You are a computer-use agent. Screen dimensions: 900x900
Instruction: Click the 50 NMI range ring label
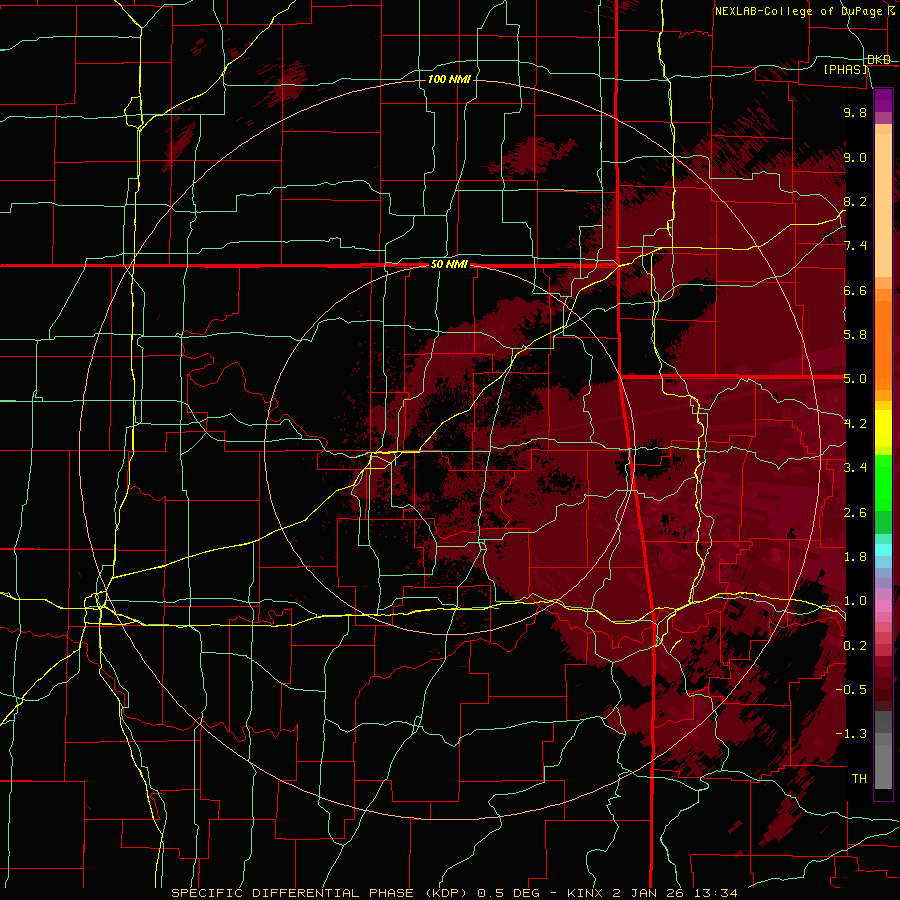pos(449,264)
